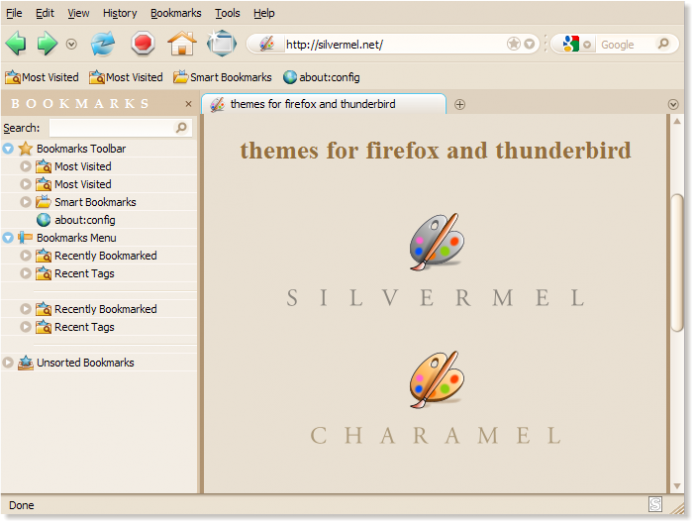Viewport: 695px width, 525px height.
Task: Select the themes for firefox and thunderbird tab
Action: click(x=324, y=104)
